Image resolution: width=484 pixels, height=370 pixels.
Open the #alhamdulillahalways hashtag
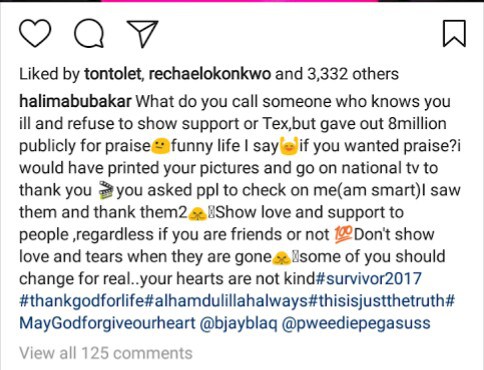click(227, 301)
